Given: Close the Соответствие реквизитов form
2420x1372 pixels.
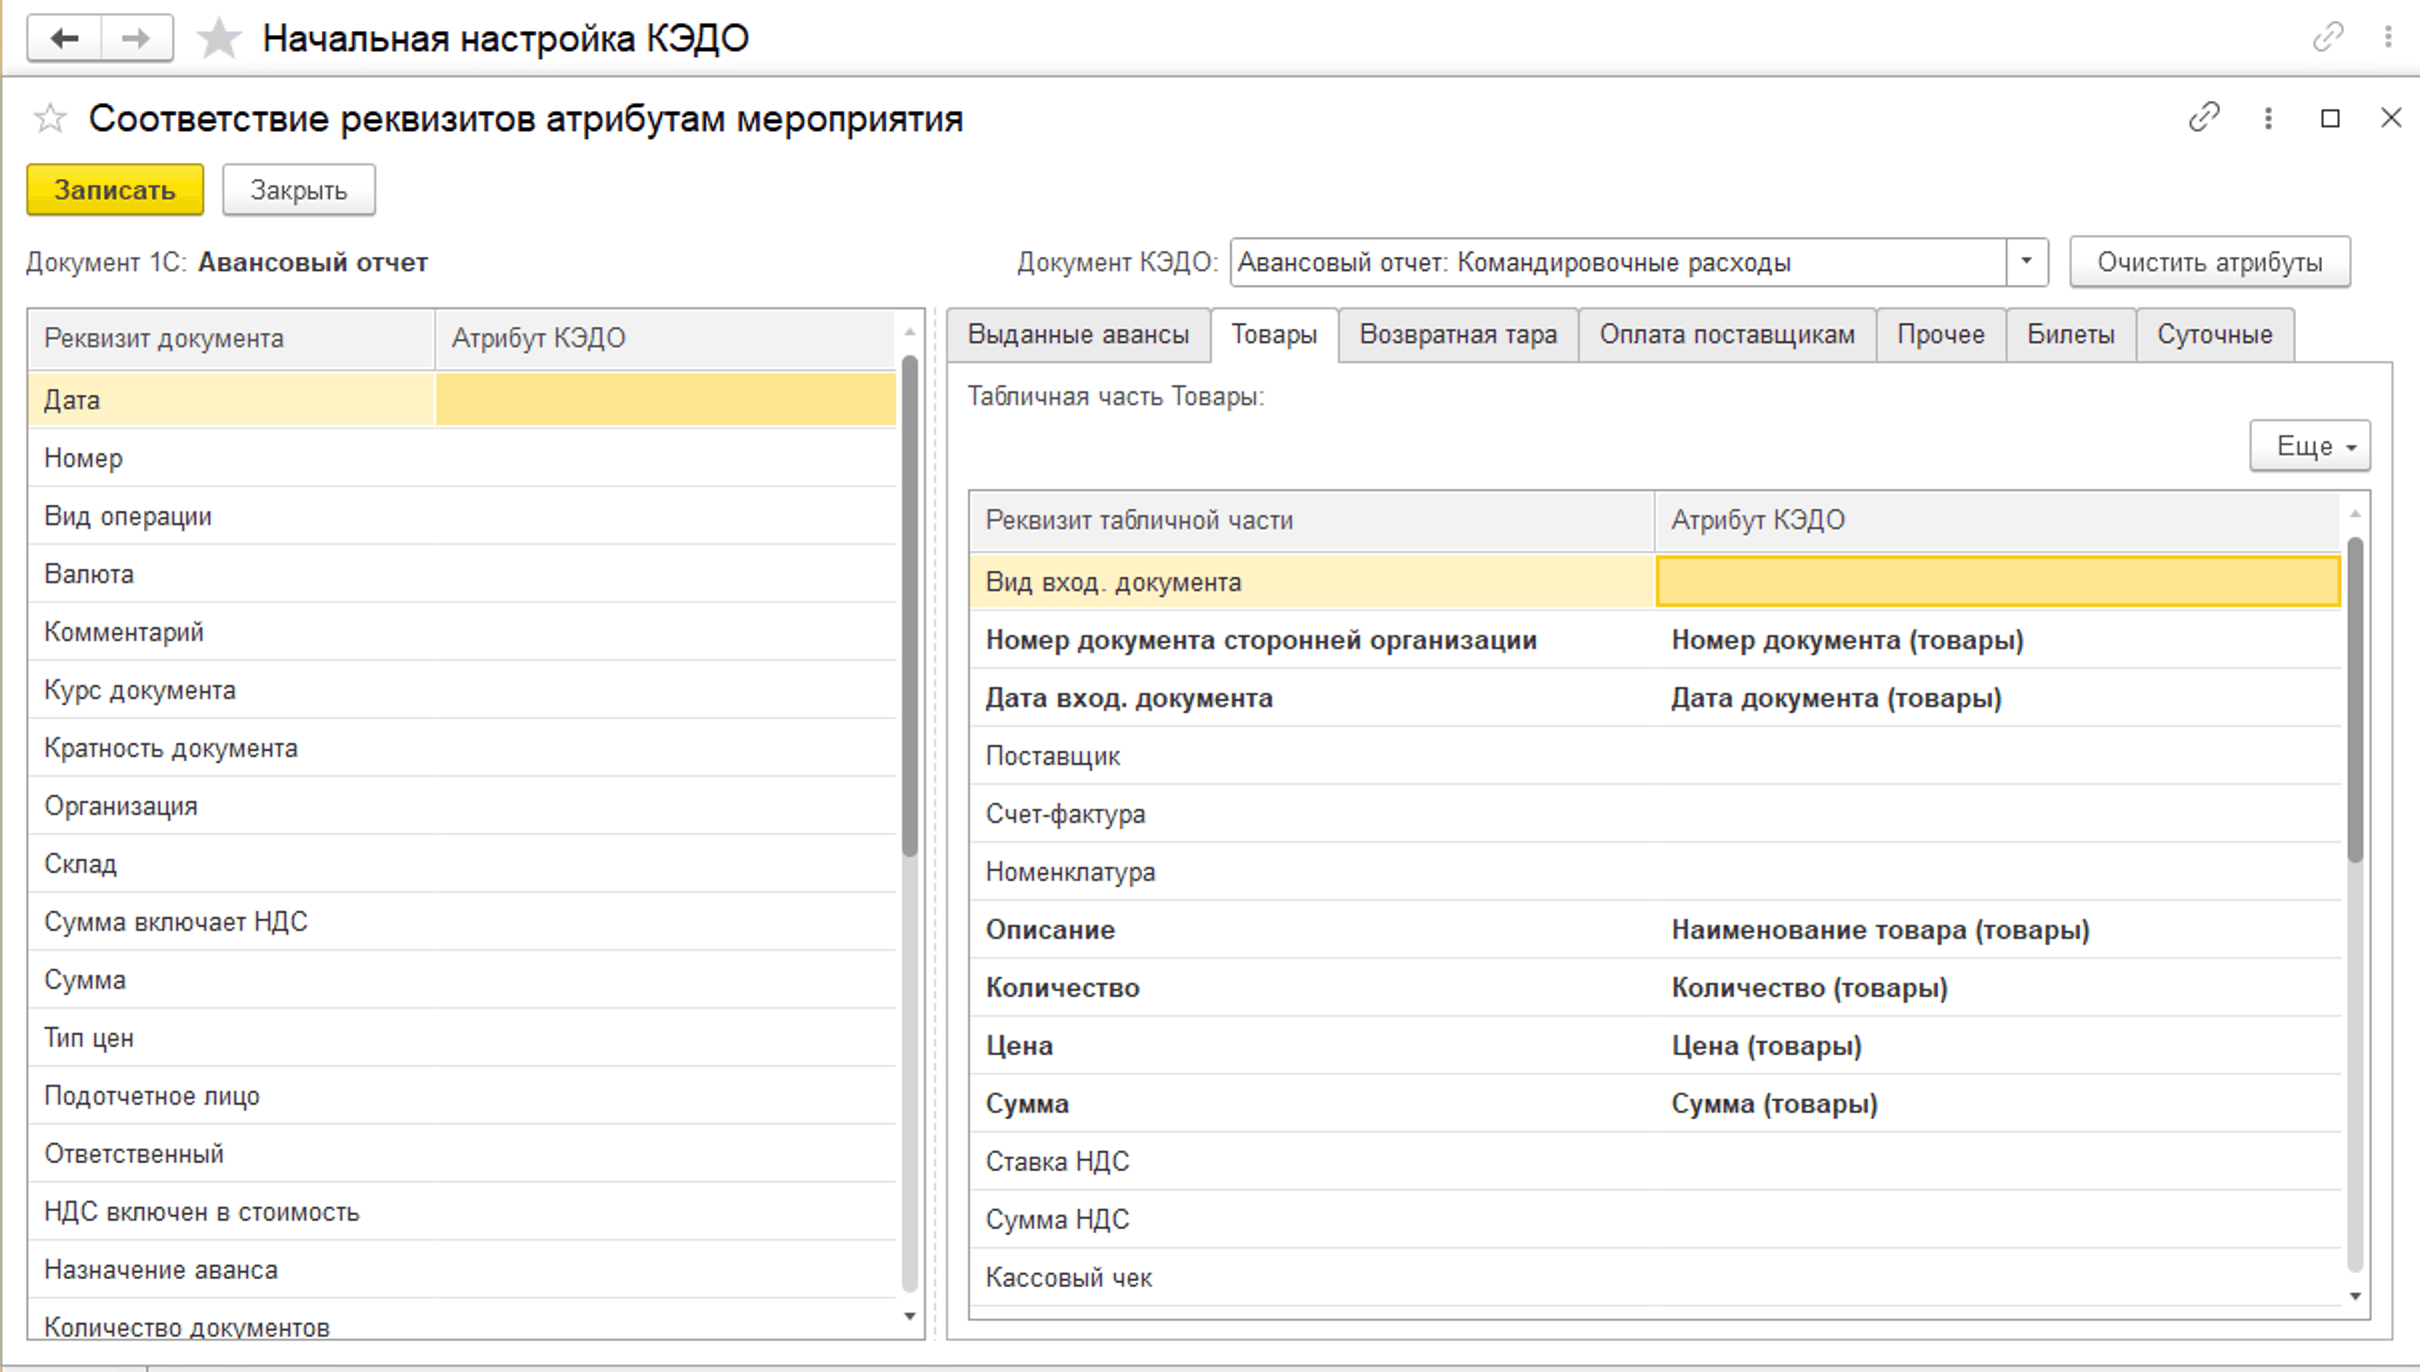Looking at the screenshot, I should pos(2391,118).
